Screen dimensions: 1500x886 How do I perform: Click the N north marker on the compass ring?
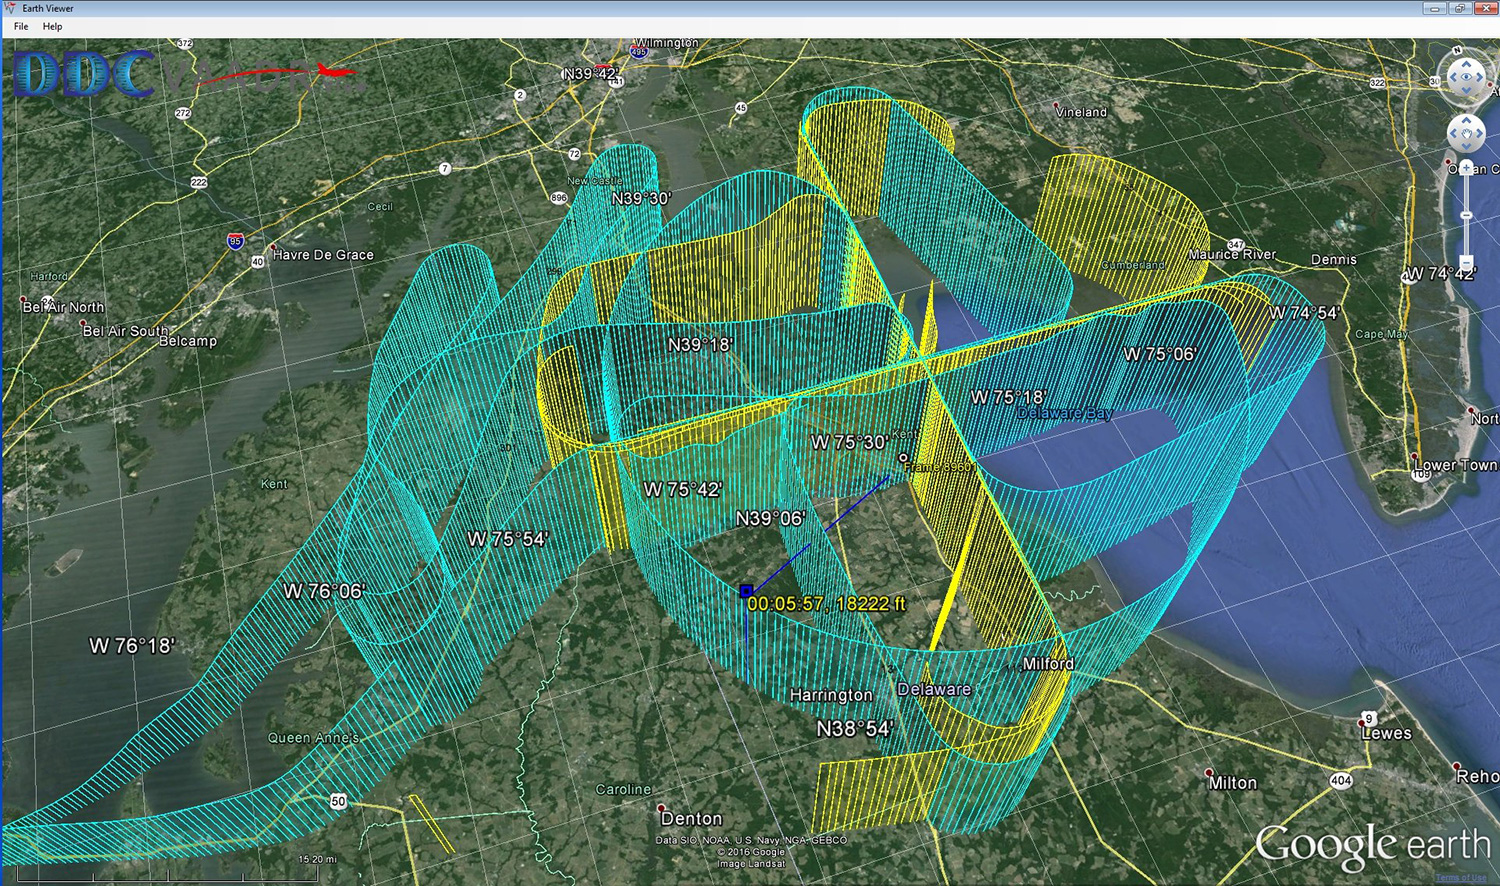(1458, 51)
